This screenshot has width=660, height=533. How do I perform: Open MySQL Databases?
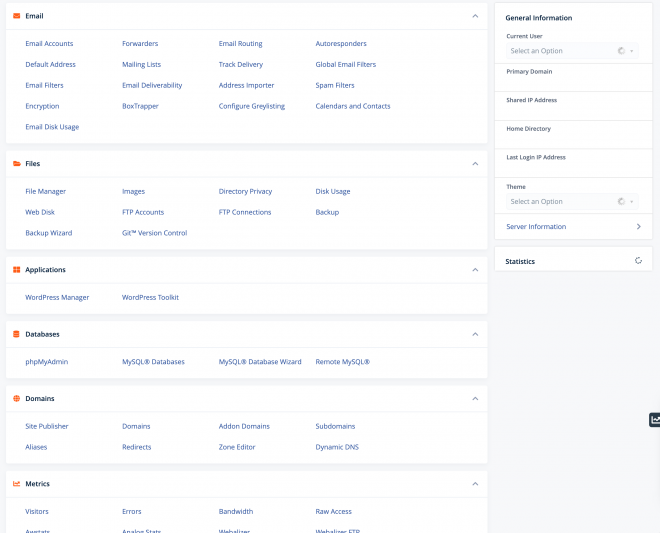153,362
